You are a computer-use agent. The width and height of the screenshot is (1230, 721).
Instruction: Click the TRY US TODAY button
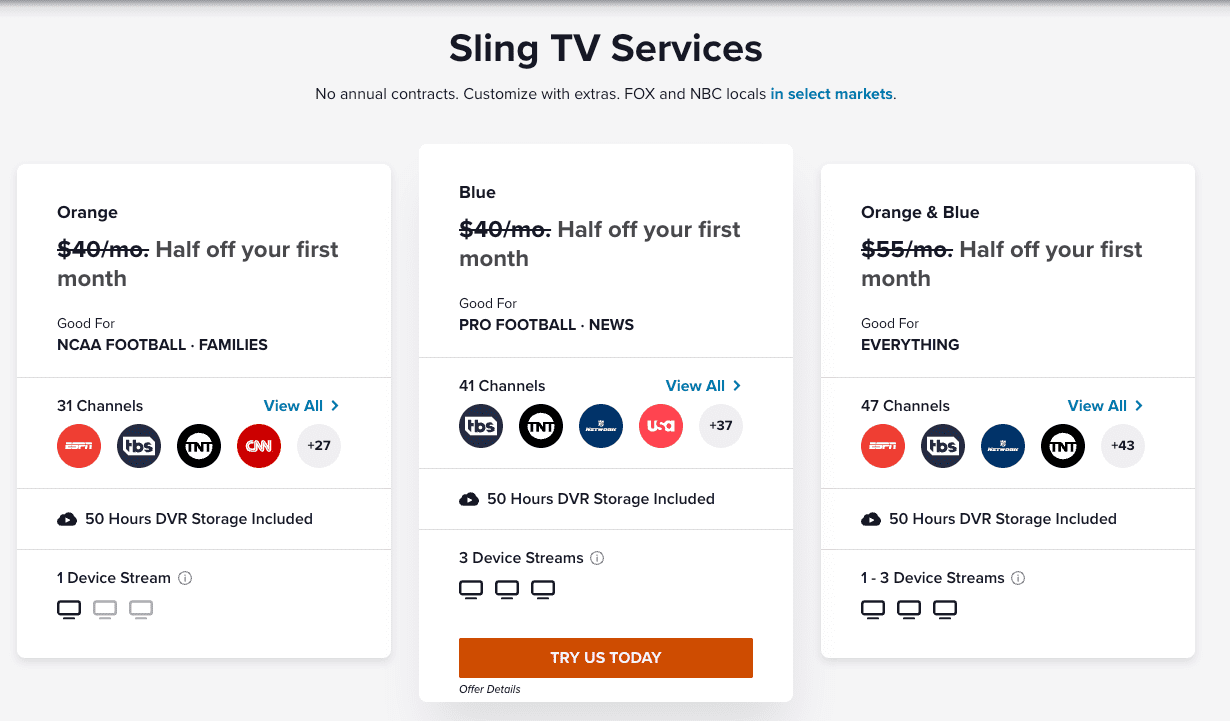click(x=605, y=657)
